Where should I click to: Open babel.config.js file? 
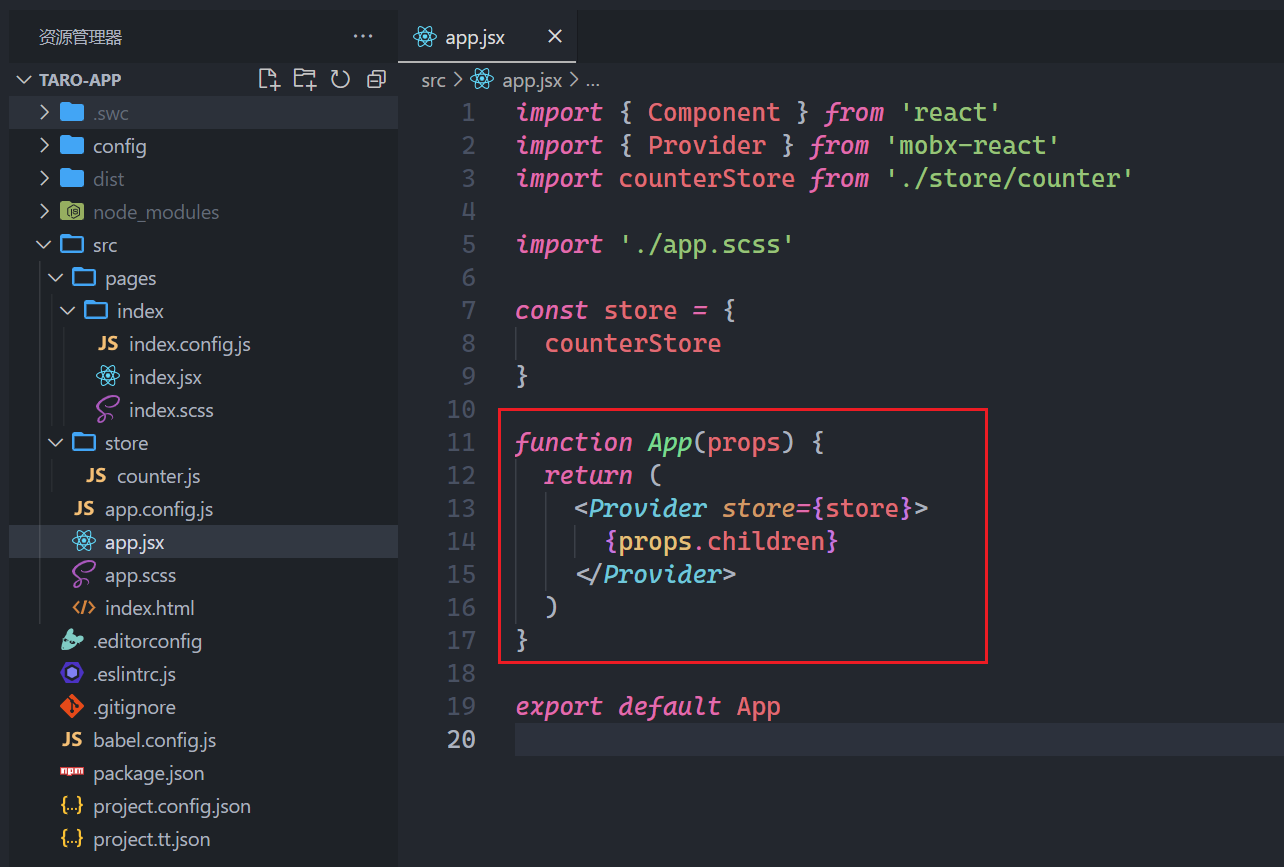pos(154,740)
